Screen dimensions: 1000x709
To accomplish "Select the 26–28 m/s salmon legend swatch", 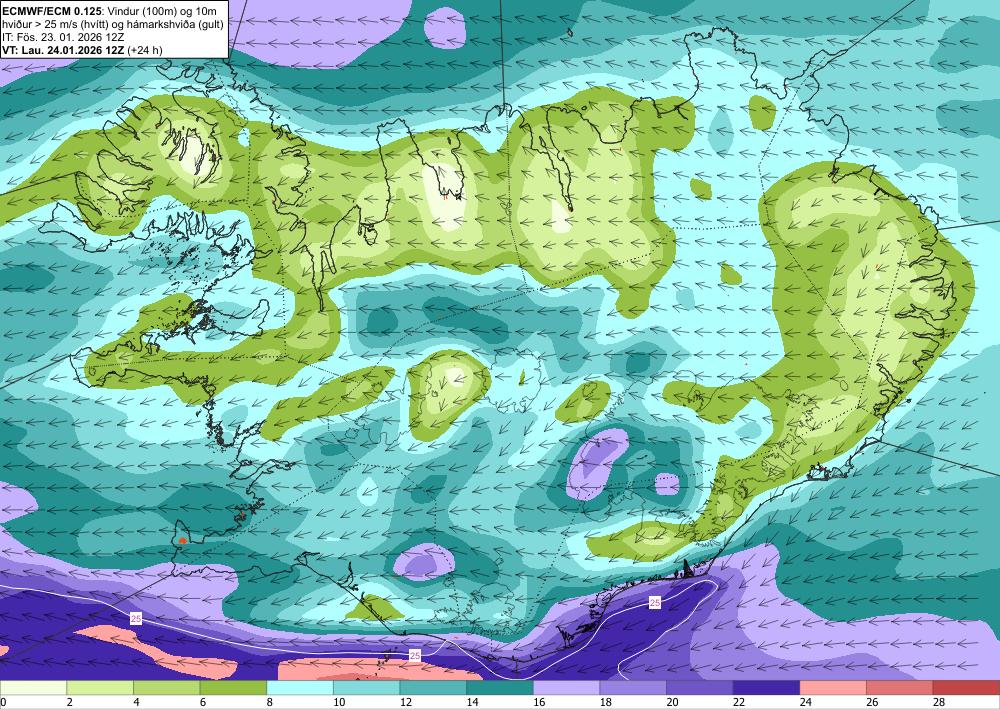I will [900, 688].
